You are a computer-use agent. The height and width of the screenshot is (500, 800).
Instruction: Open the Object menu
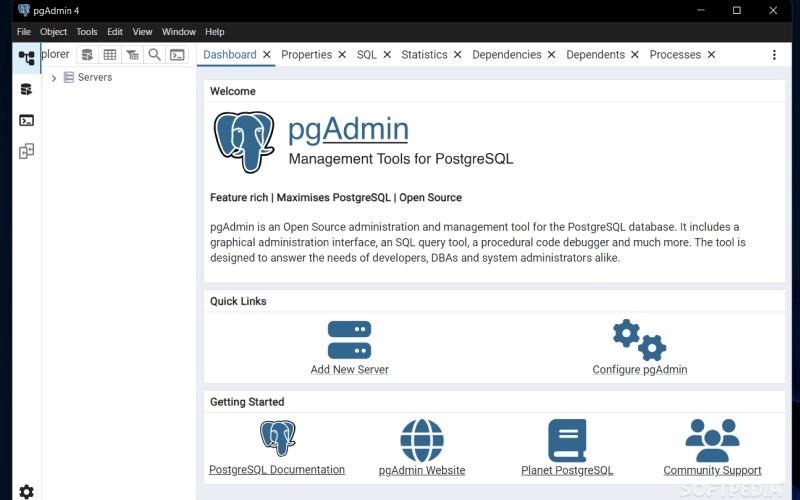[x=53, y=32]
